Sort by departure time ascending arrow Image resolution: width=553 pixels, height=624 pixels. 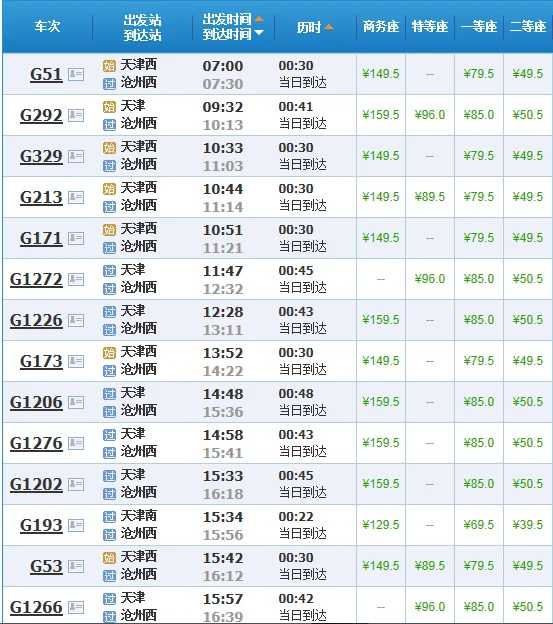pyautogui.click(x=259, y=19)
